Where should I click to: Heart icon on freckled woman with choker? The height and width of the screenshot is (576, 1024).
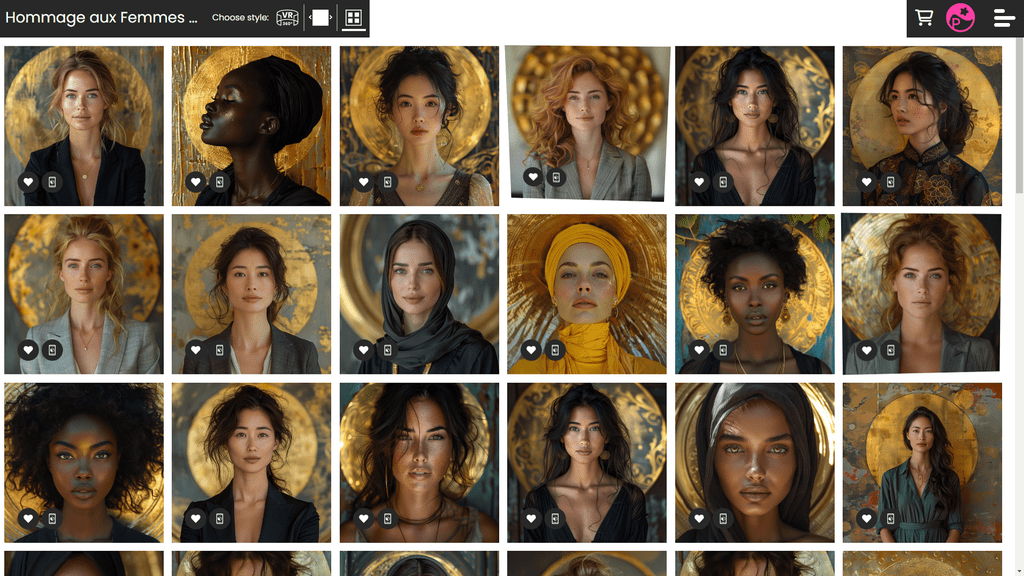coord(364,519)
